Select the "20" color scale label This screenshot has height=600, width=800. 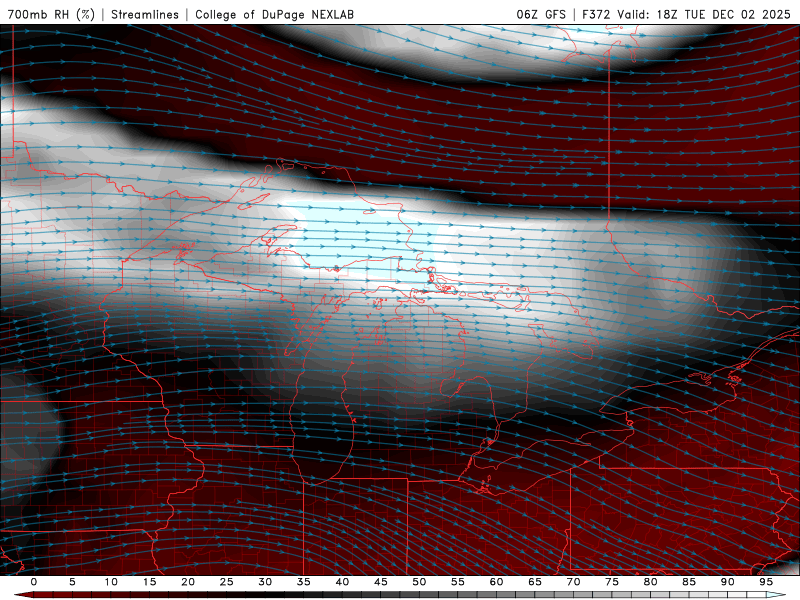[x=188, y=582]
